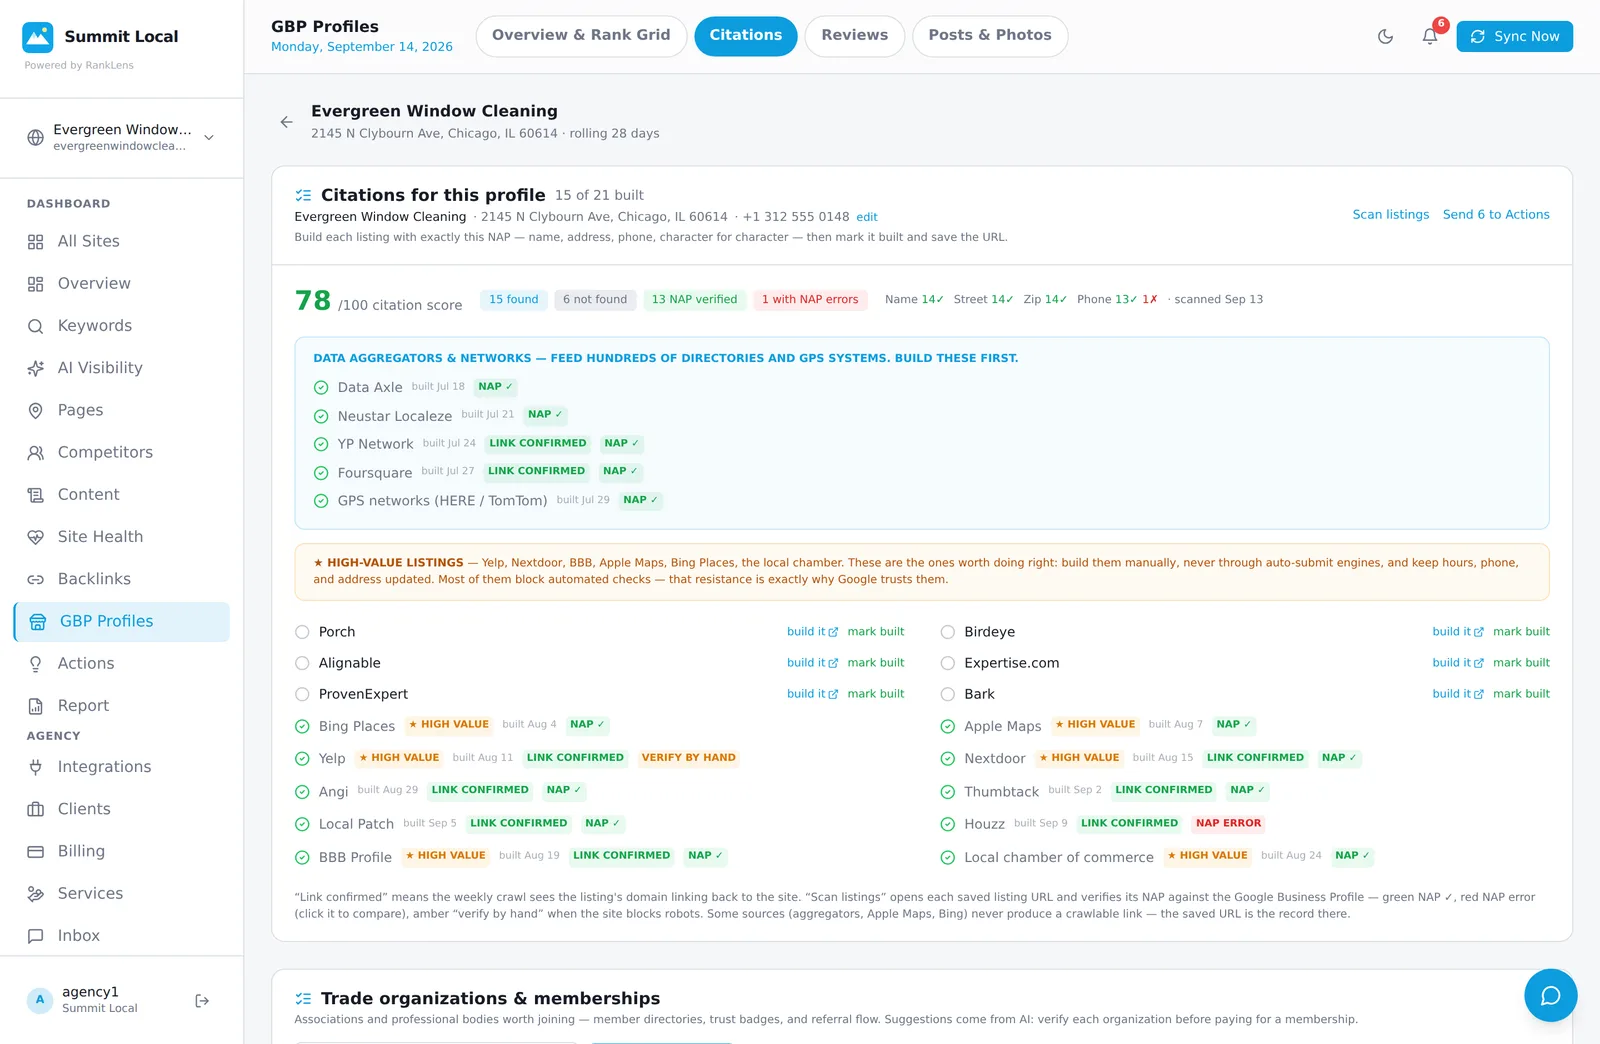Open Posts & Photos tab
The image size is (1600, 1044).
pos(990,36)
